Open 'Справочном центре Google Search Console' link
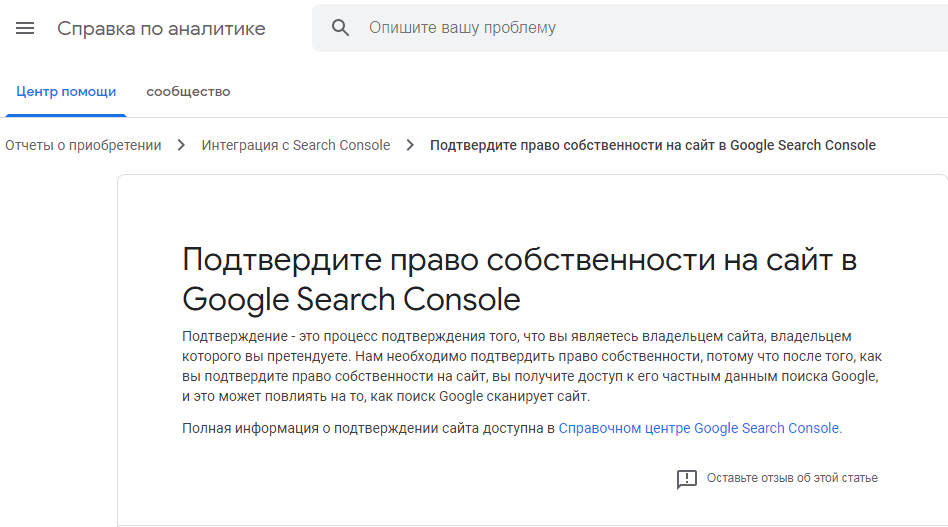The width and height of the screenshot is (948, 527). [x=700, y=428]
